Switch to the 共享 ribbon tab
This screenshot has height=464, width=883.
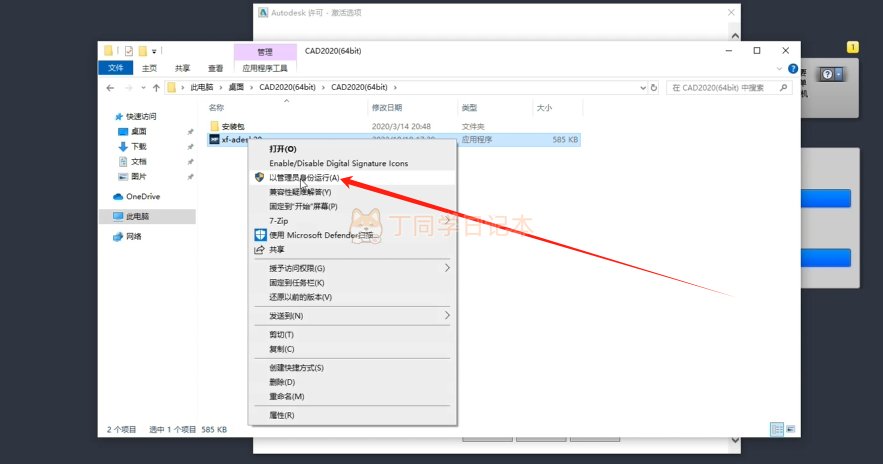pyautogui.click(x=182, y=68)
